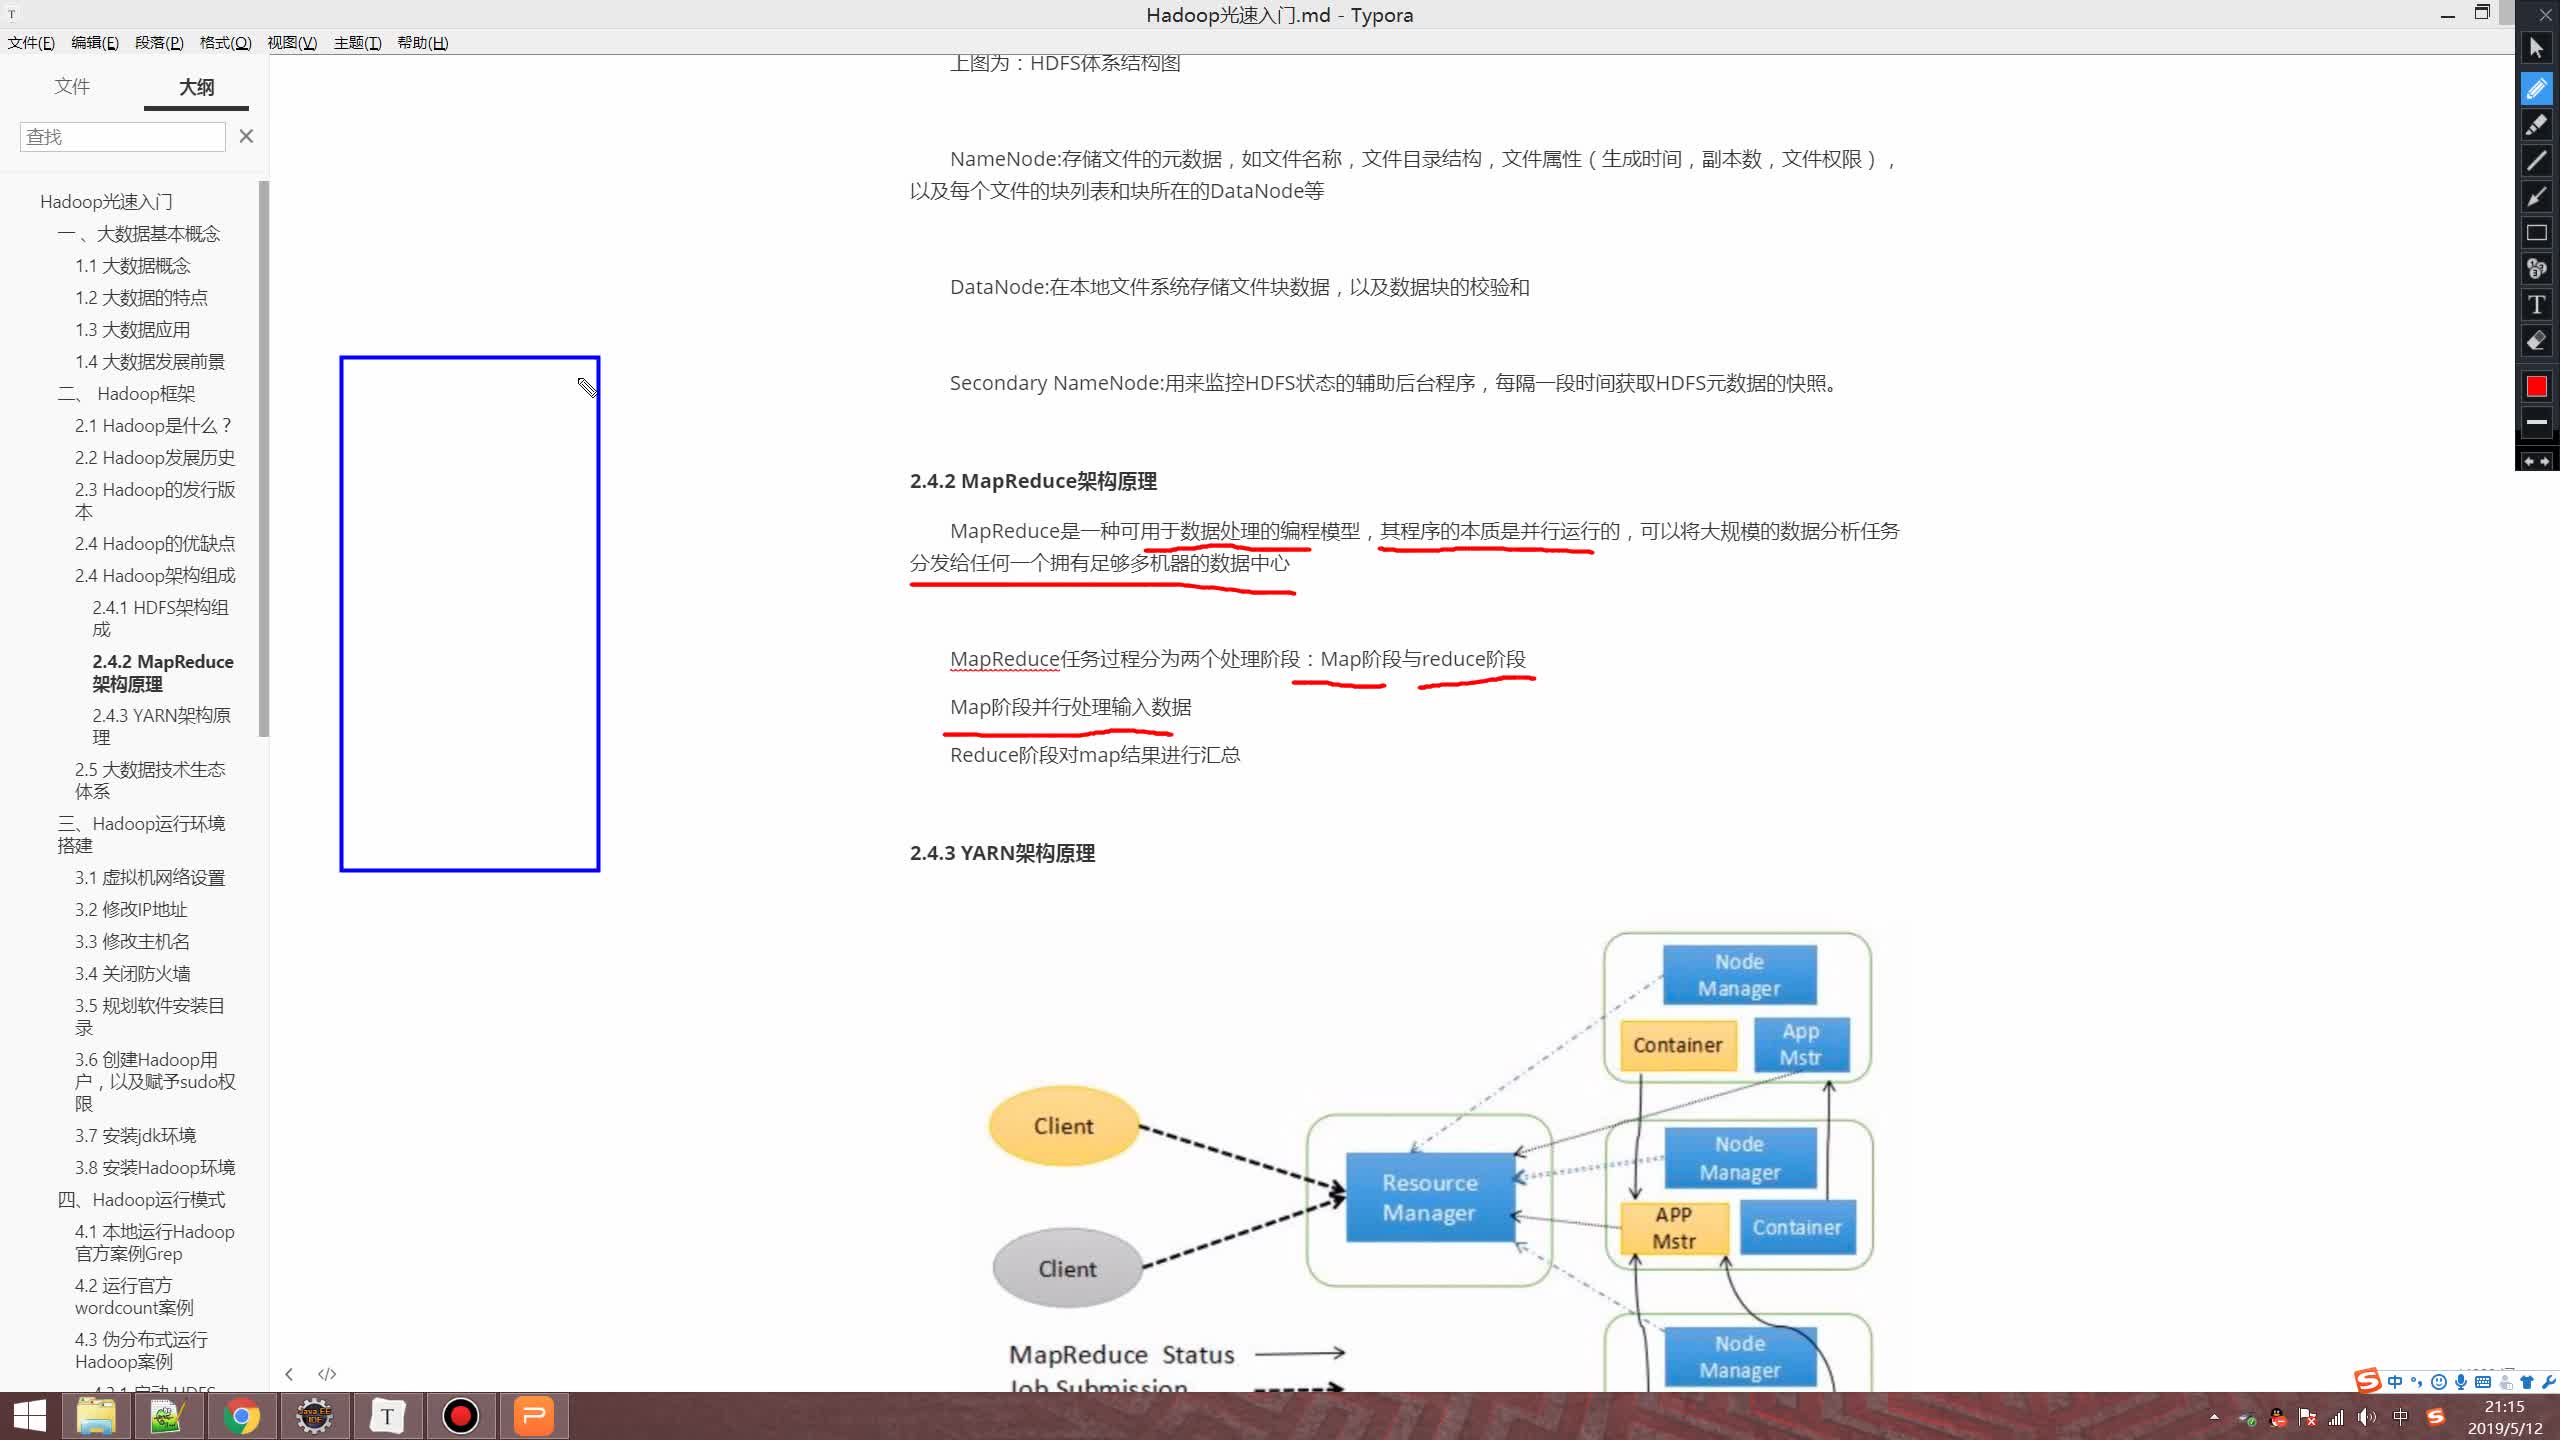The image size is (2560, 1440).
Task: Click the 查找 outline search field
Action: pos(122,137)
